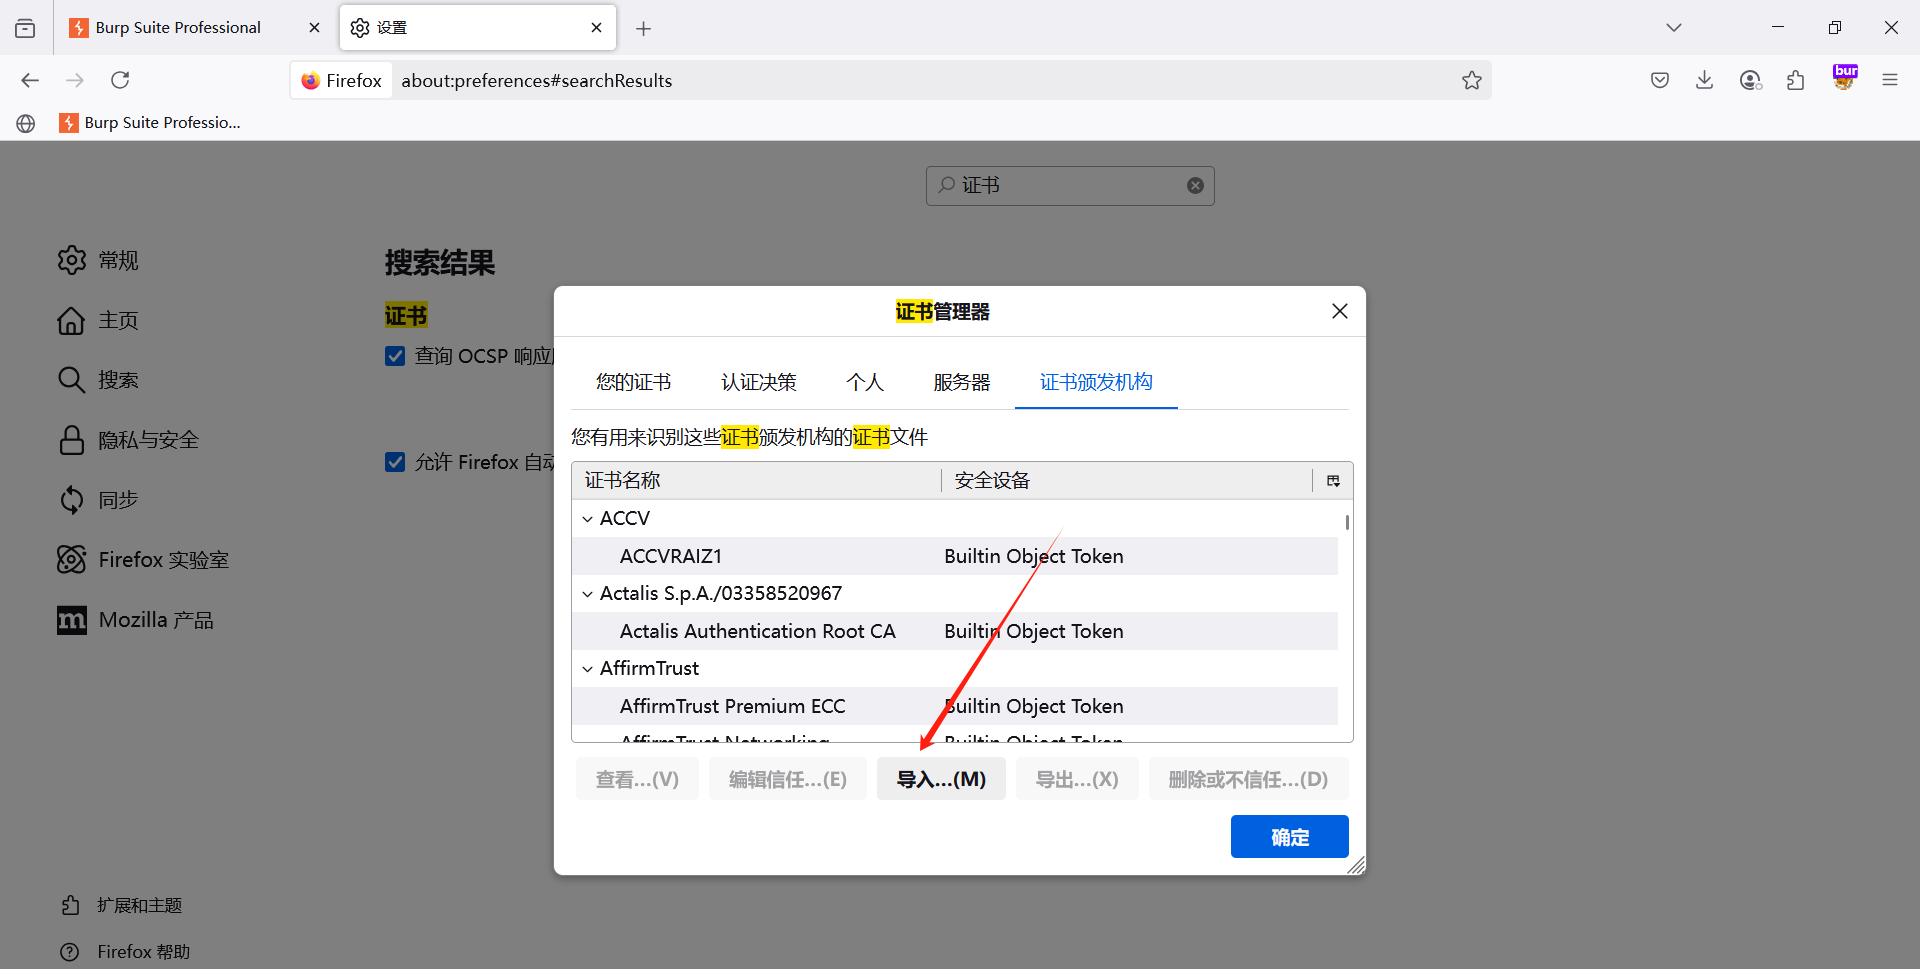Collapse the Actalis S.p.A. group
The width and height of the screenshot is (1920, 969).
[587, 594]
